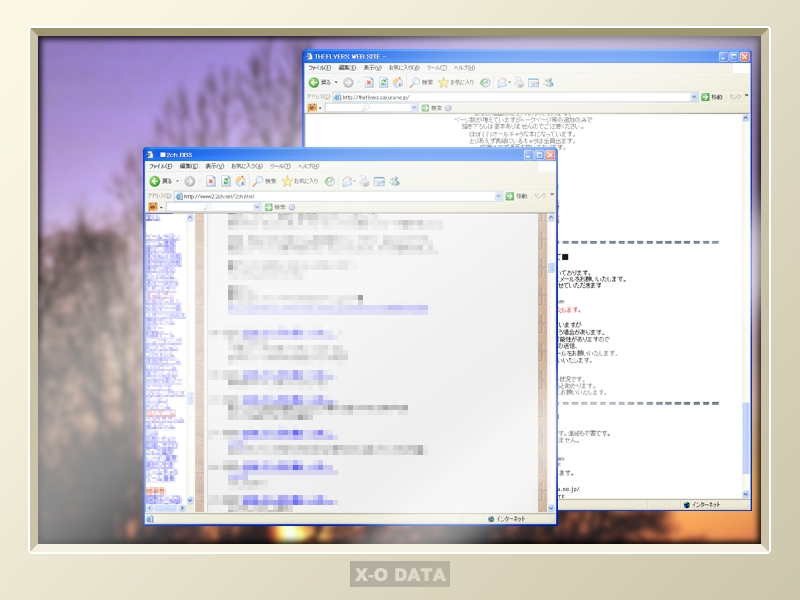
Task: Open ツール (Tools) menu in 2ch BBS window
Action: tap(279, 166)
